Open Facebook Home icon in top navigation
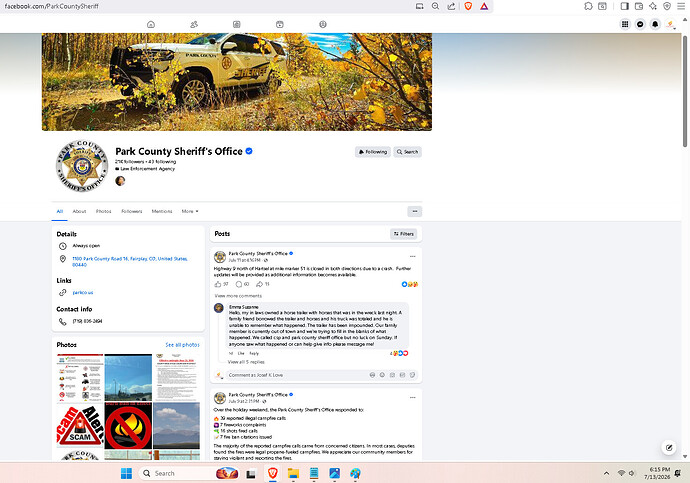The width and height of the screenshot is (690, 483). click(x=151, y=24)
